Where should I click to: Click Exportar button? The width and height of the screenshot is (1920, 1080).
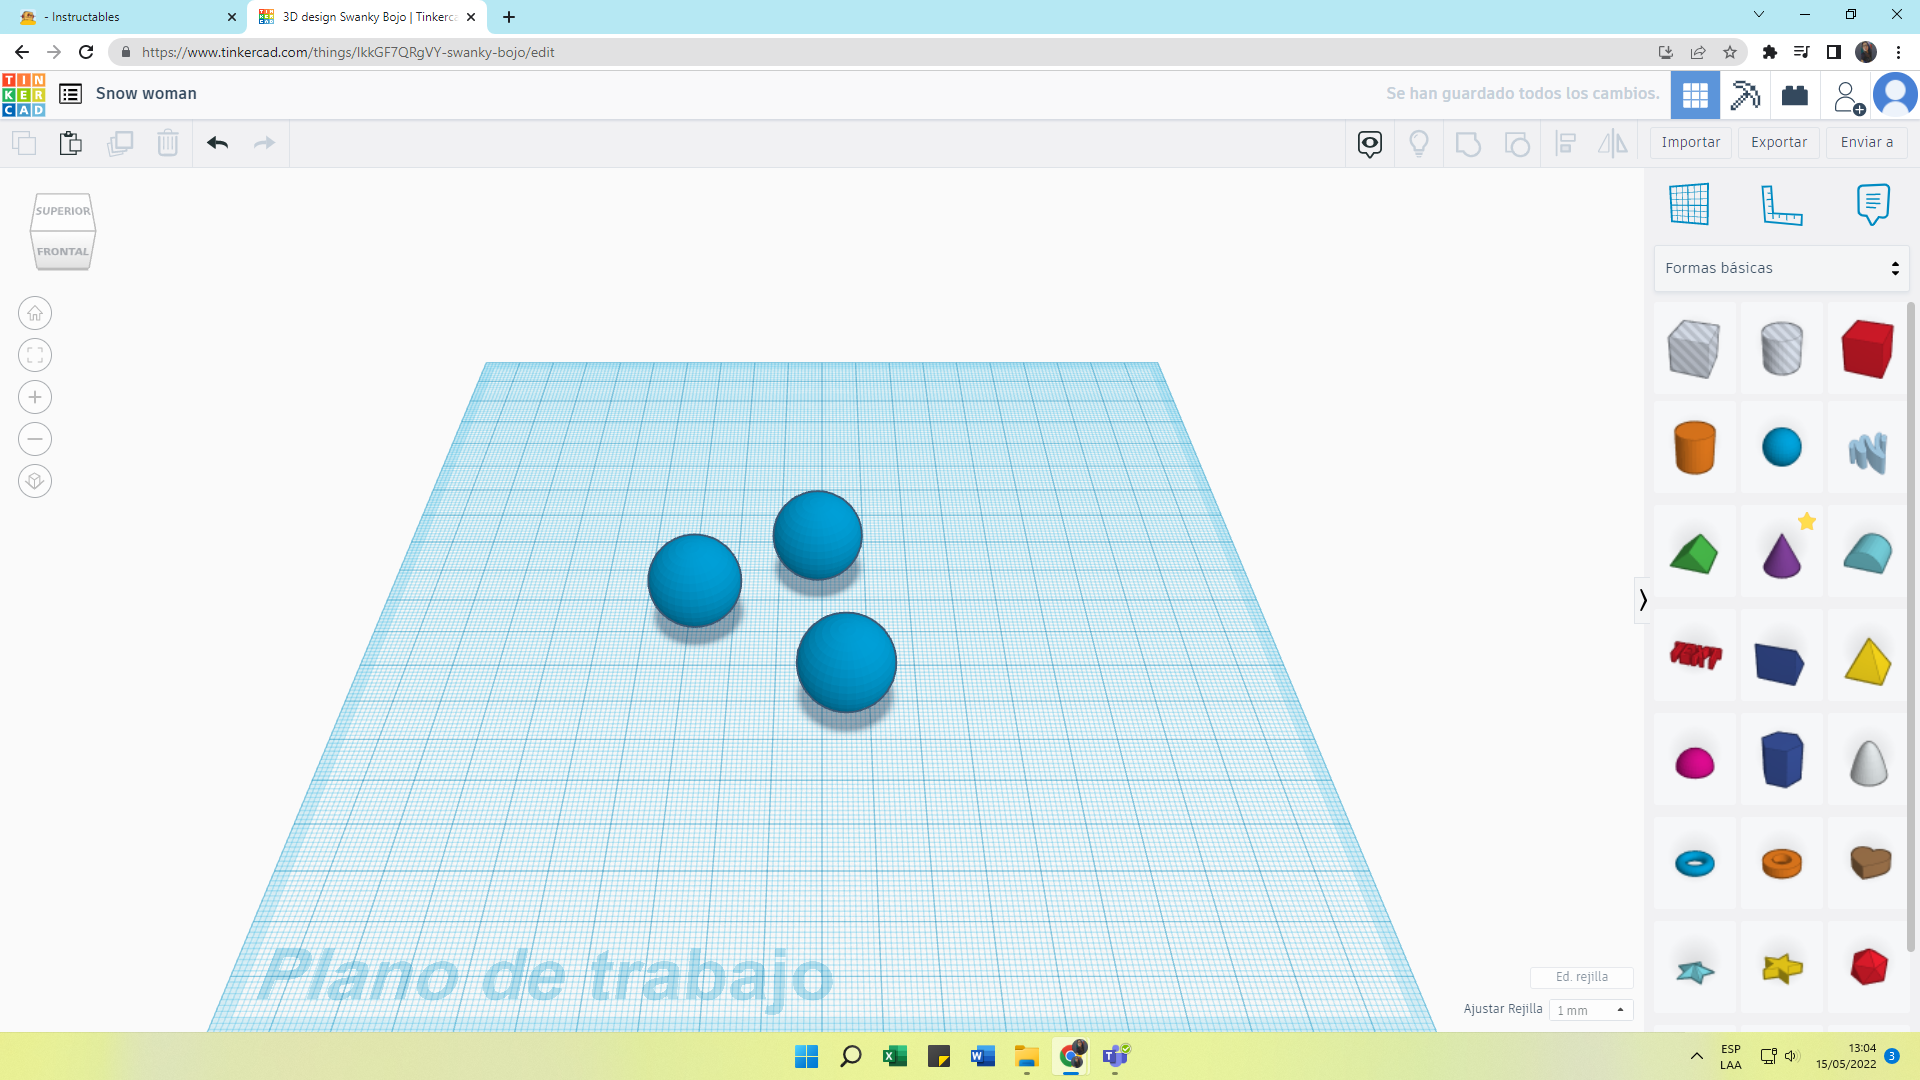pos(1779,142)
